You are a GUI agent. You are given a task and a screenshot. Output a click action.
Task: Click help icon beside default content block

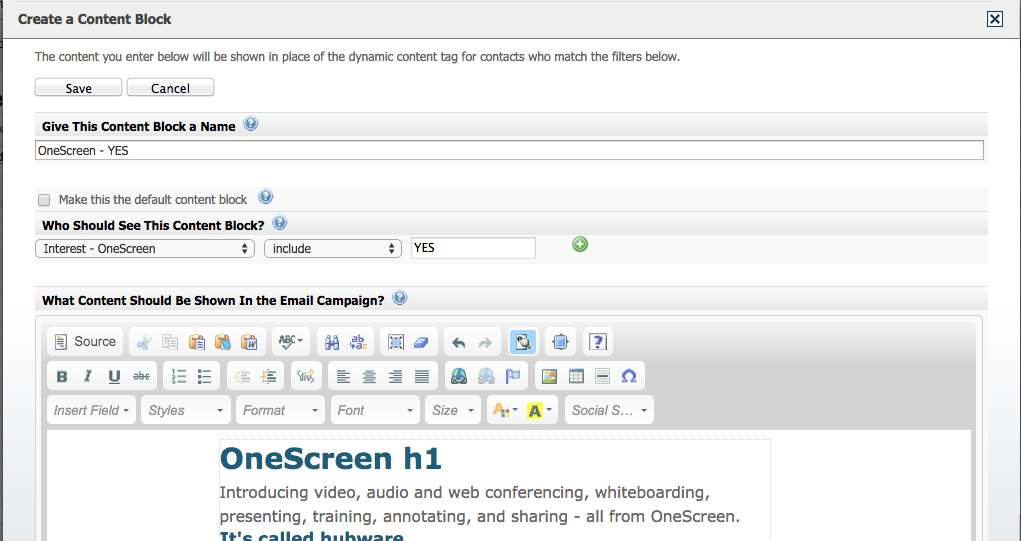(266, 197)
